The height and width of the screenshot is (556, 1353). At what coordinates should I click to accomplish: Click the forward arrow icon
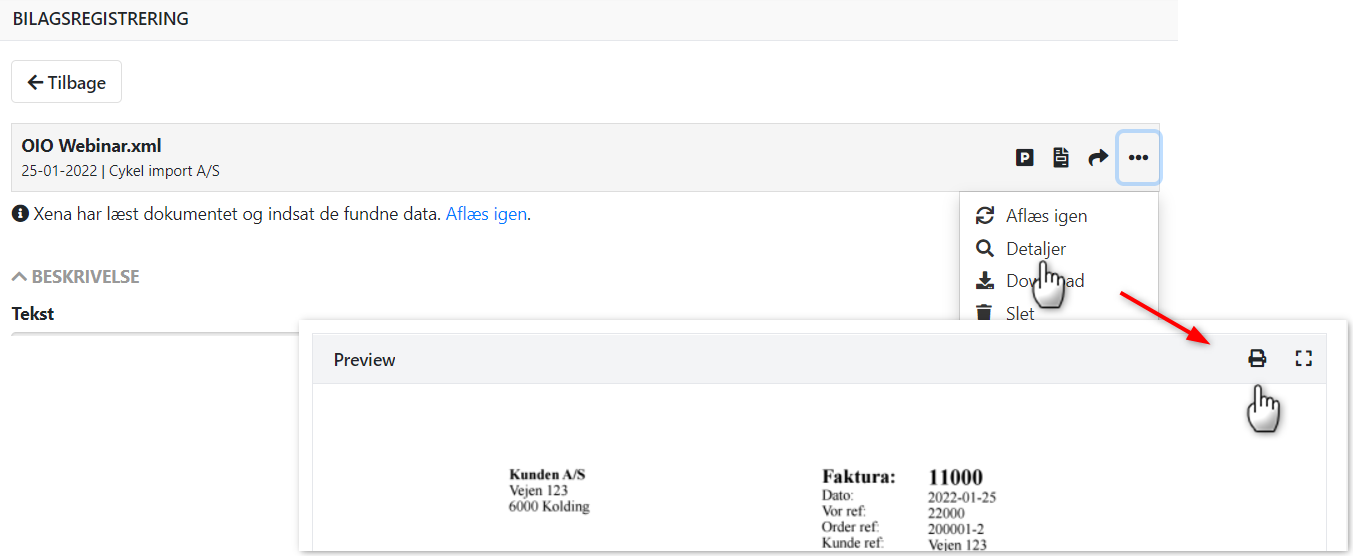(x=1098, y=157)
